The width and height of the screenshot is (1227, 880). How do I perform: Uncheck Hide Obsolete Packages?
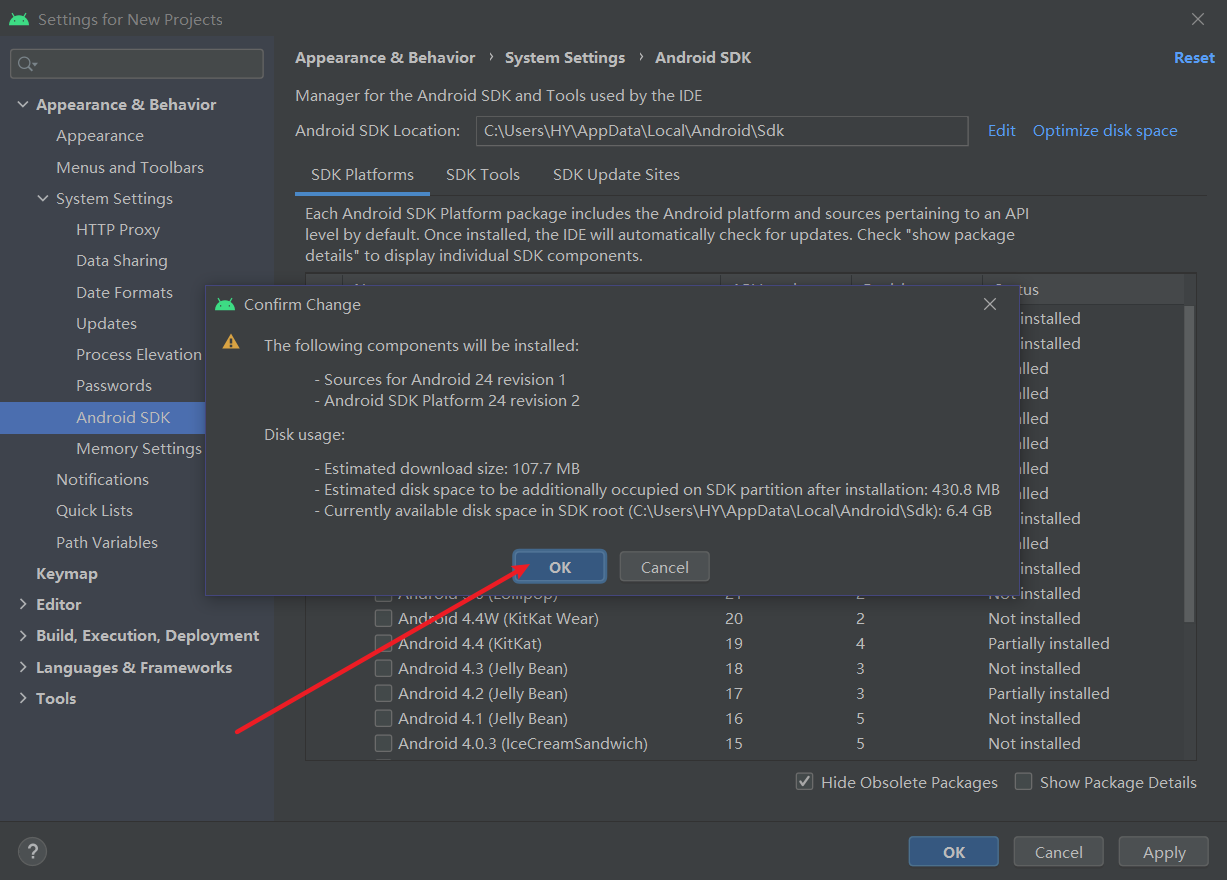click(804, 782)
